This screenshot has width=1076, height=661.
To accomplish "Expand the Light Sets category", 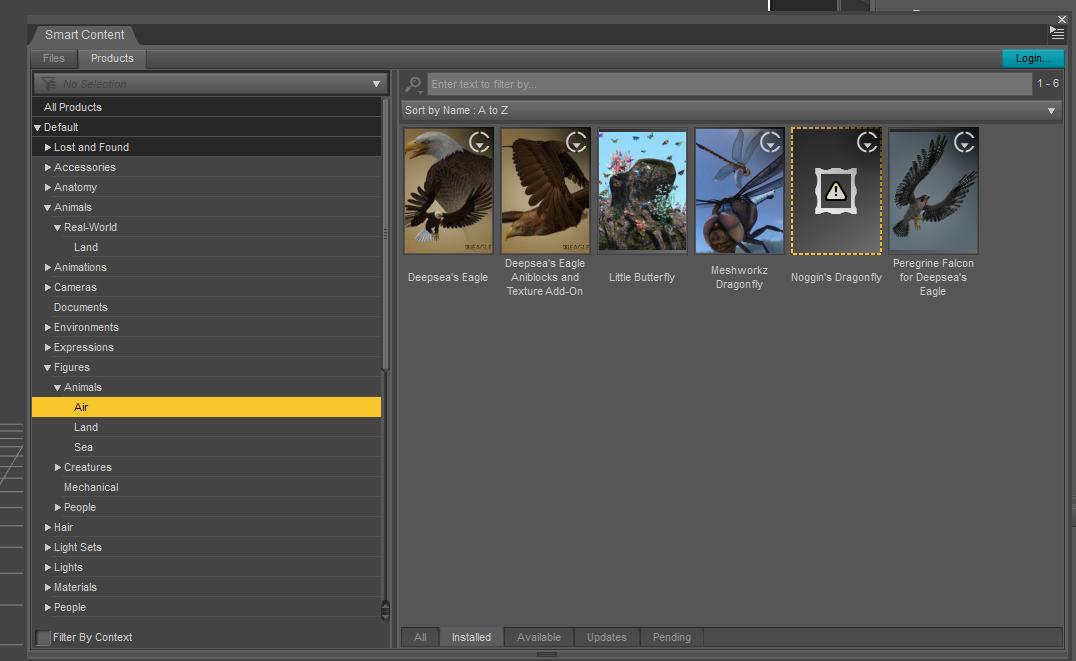I will (48, 548).
